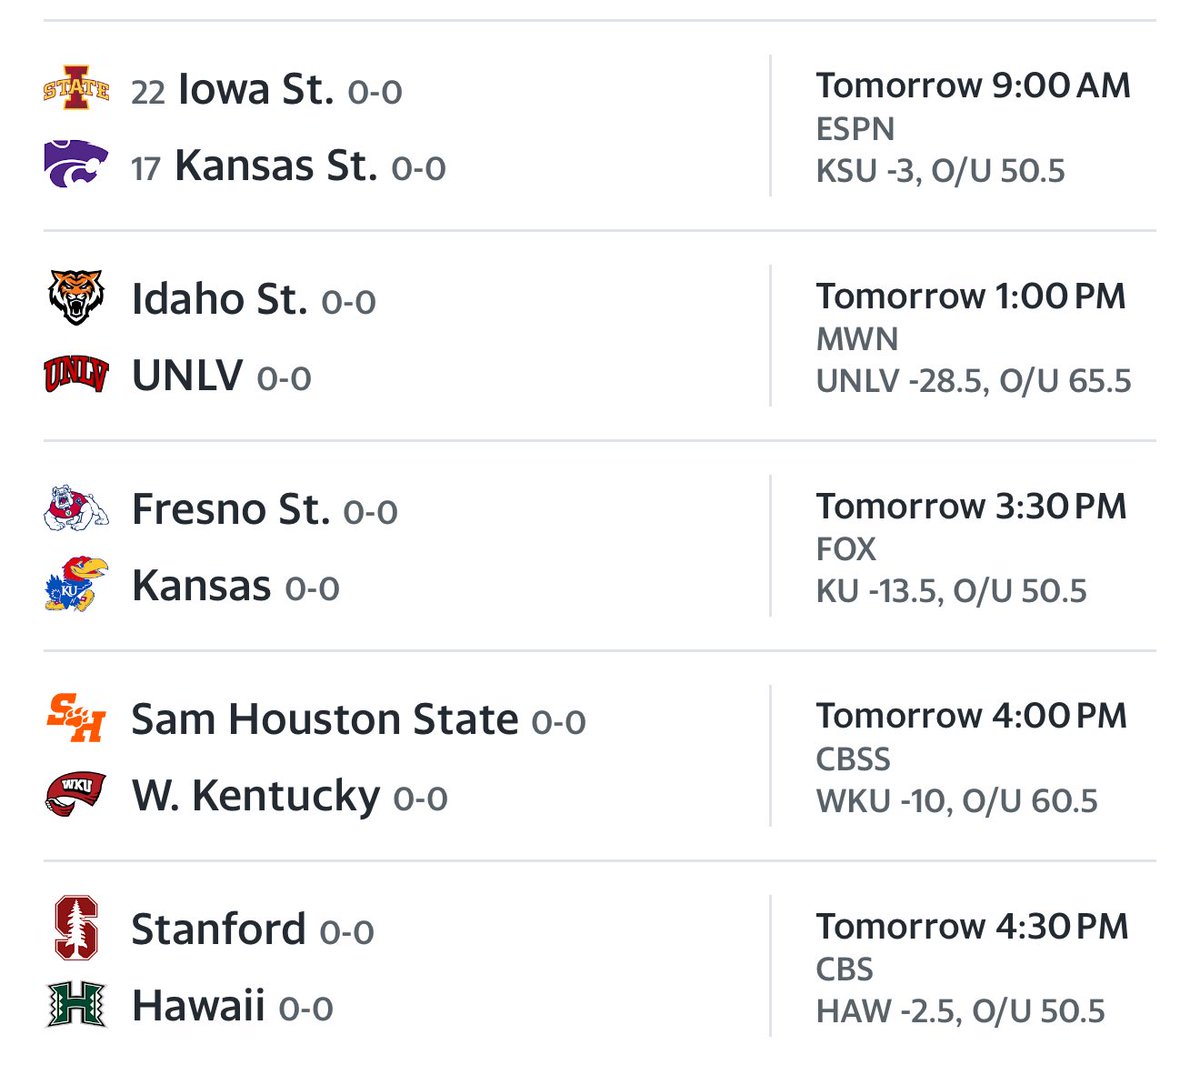
Task: Tap the UNLV -28.5, O/U 65.5 odds
Action: coord(973,381)
